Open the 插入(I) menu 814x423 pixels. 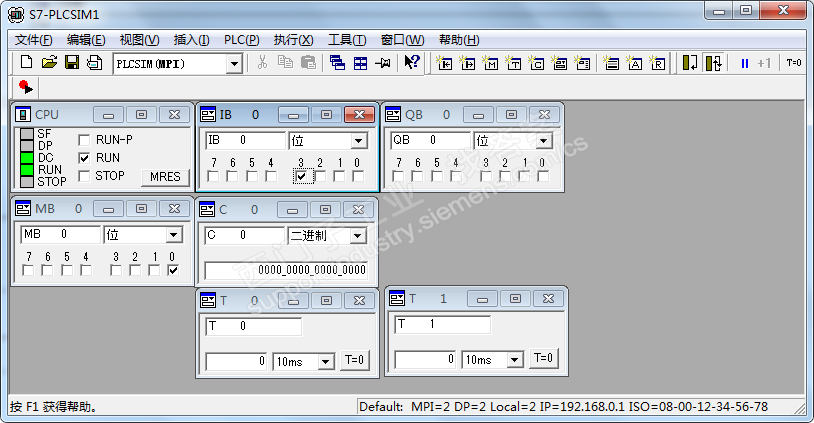click(192, 40)
